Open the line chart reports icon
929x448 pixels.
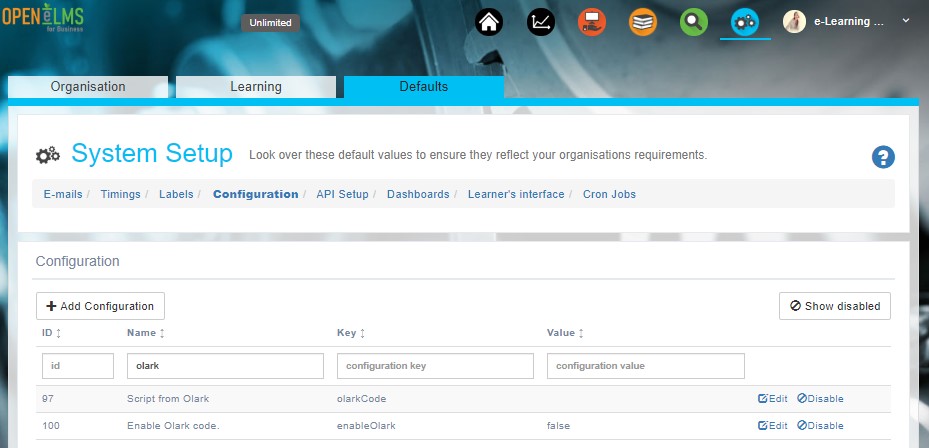[541, 21]
